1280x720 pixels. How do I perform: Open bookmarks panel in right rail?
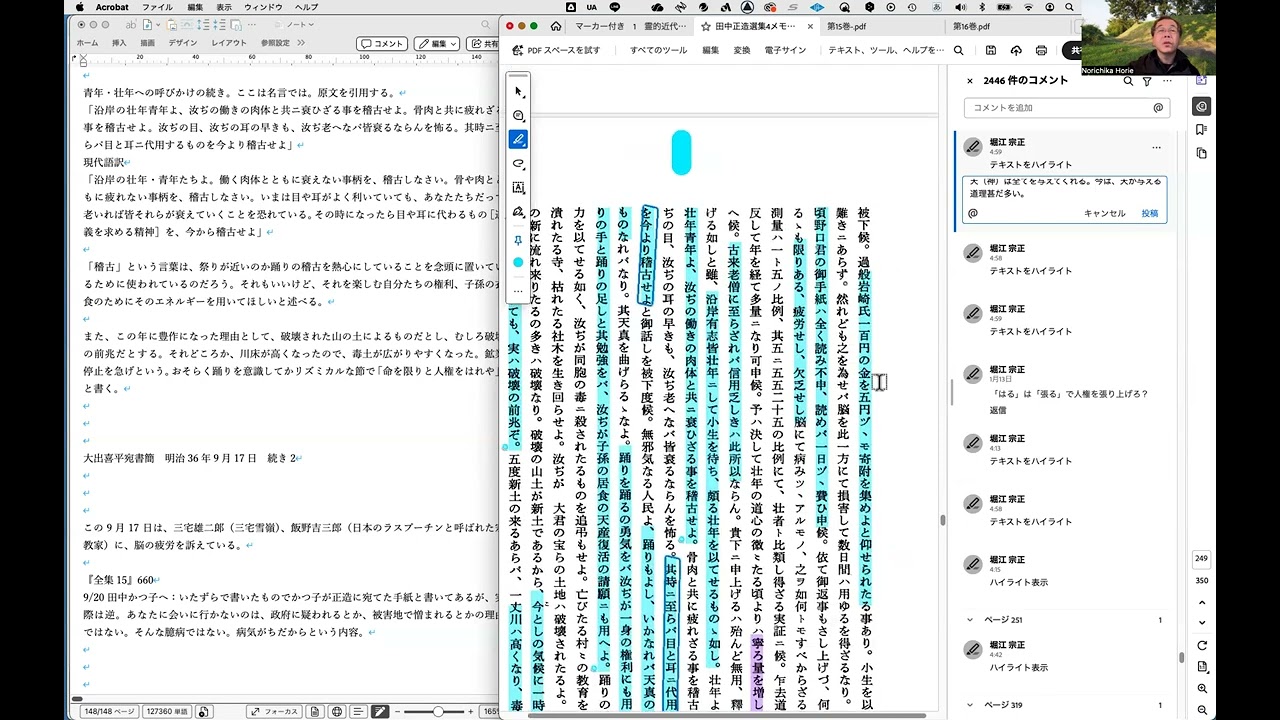pos(1202,130)
